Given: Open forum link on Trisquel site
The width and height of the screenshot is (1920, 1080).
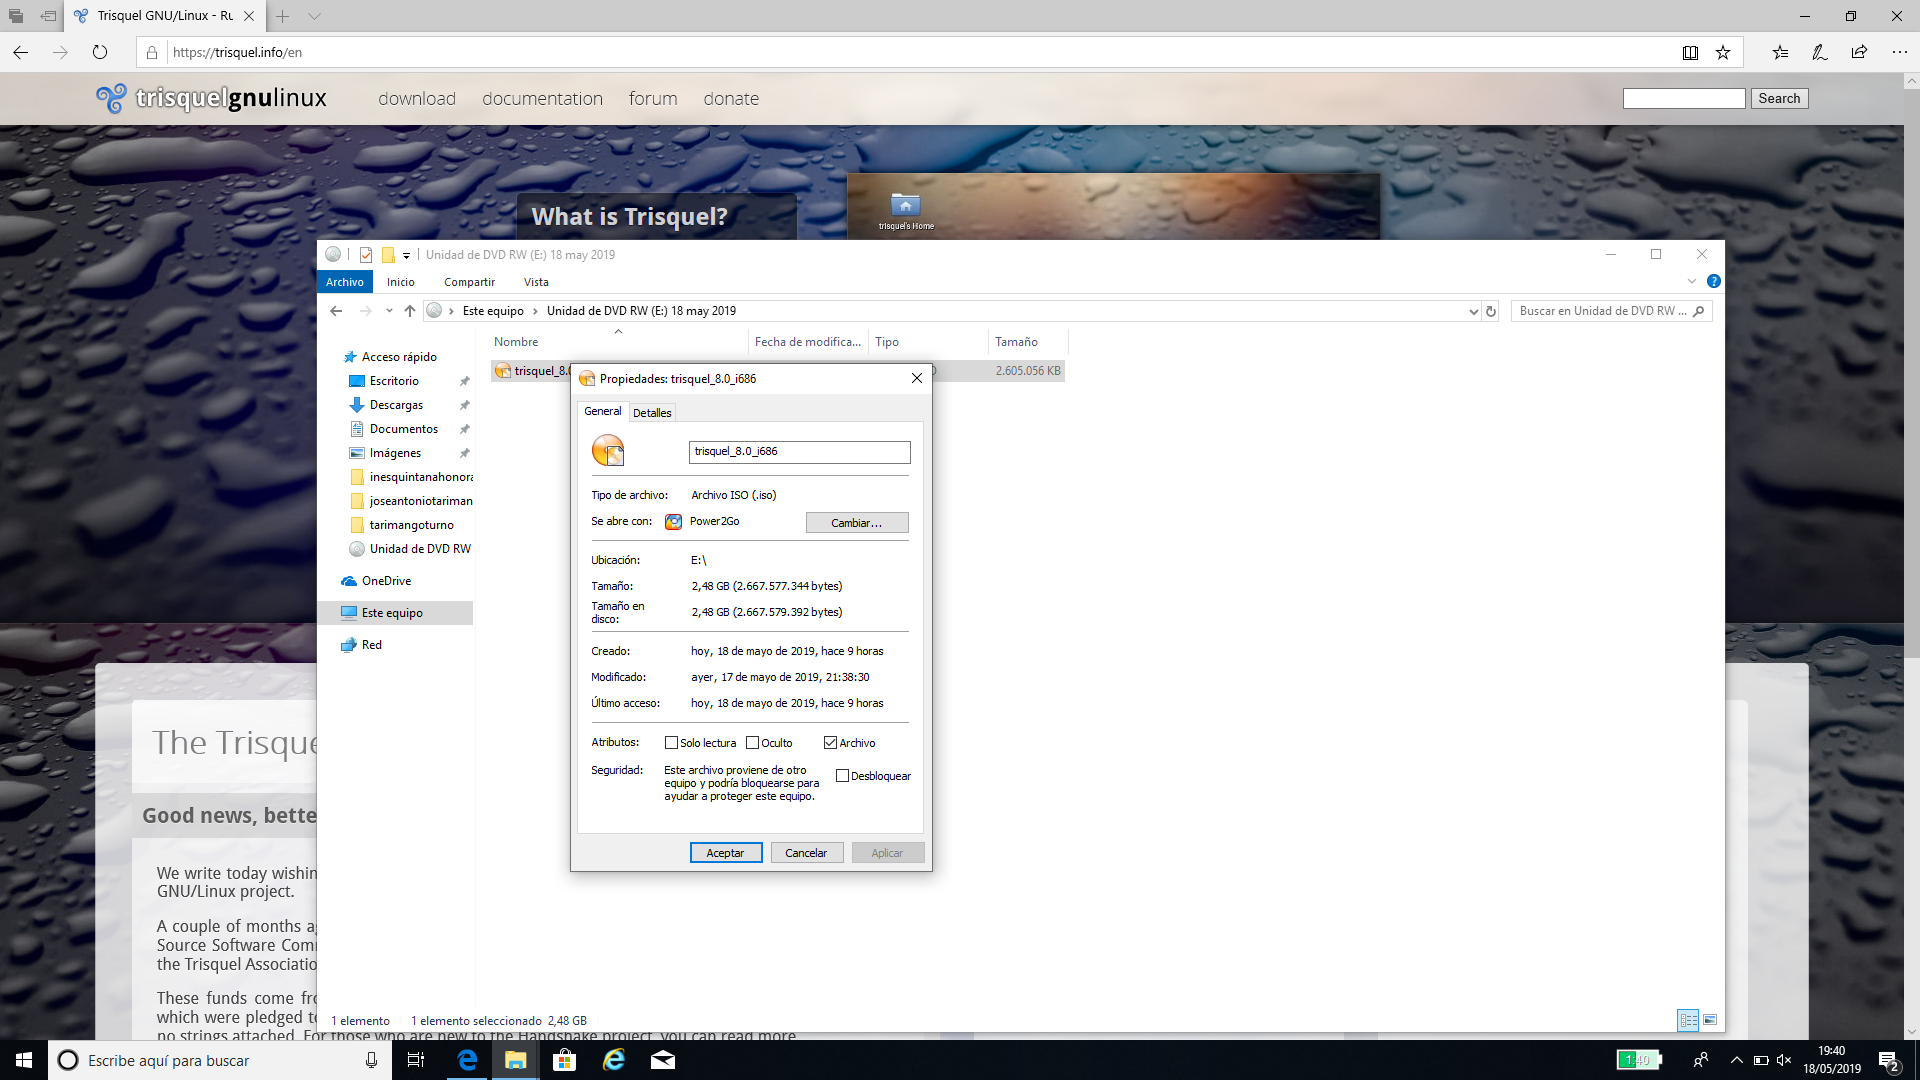Looking at the screenshot, I should pos(653,98).
